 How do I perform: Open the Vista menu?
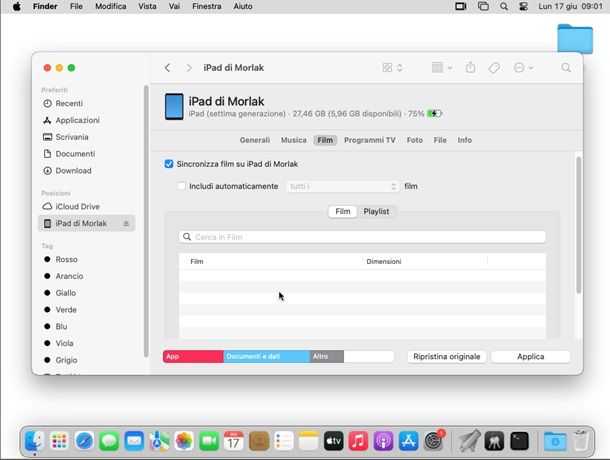[147, 6]
